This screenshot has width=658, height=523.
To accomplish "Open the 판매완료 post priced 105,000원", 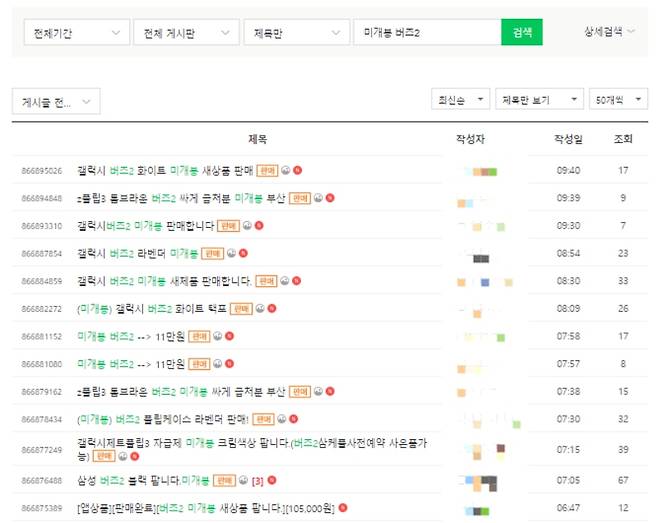I will click(206, 508).
